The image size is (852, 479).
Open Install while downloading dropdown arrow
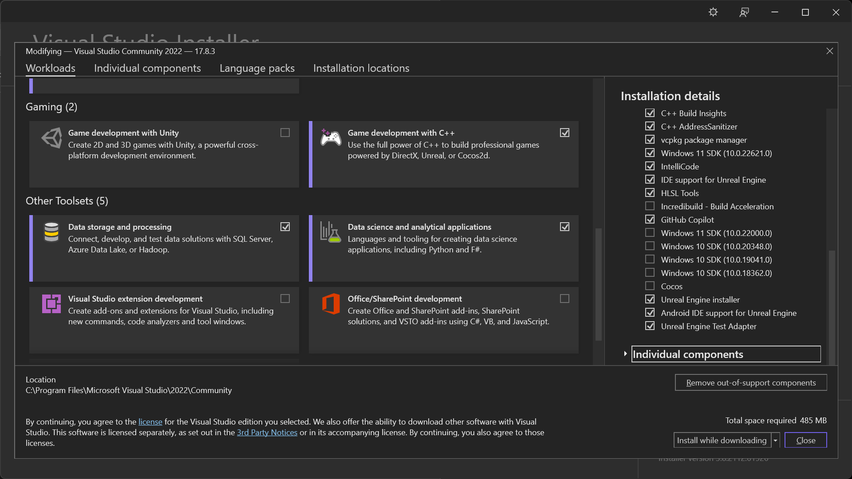775,440
